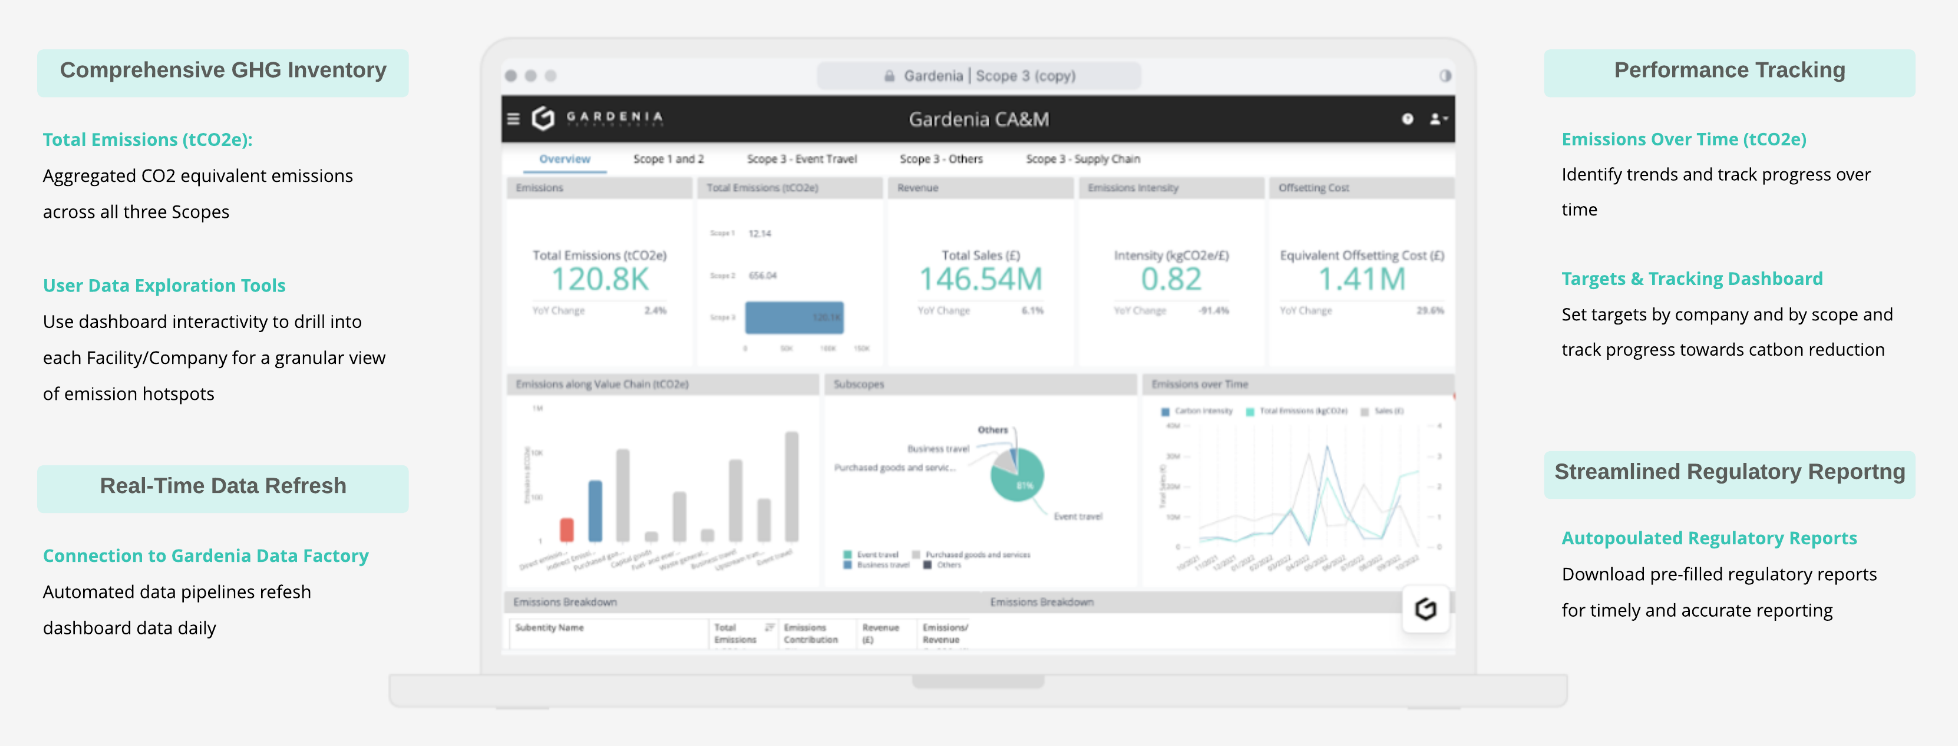The width and height of the screenshot is (1958, 746).
Task: Select the Scope 3 - Others tab
Action: (x=941, y=159)
